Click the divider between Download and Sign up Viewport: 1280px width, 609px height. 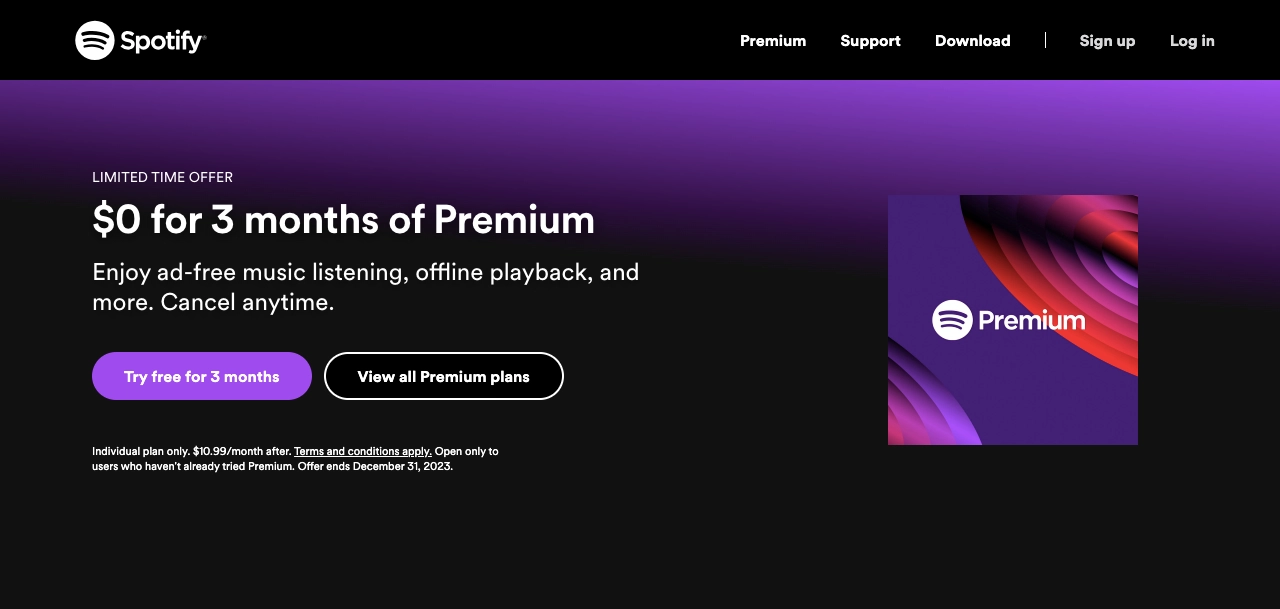pyautogui.click(x=1044, y=40)
